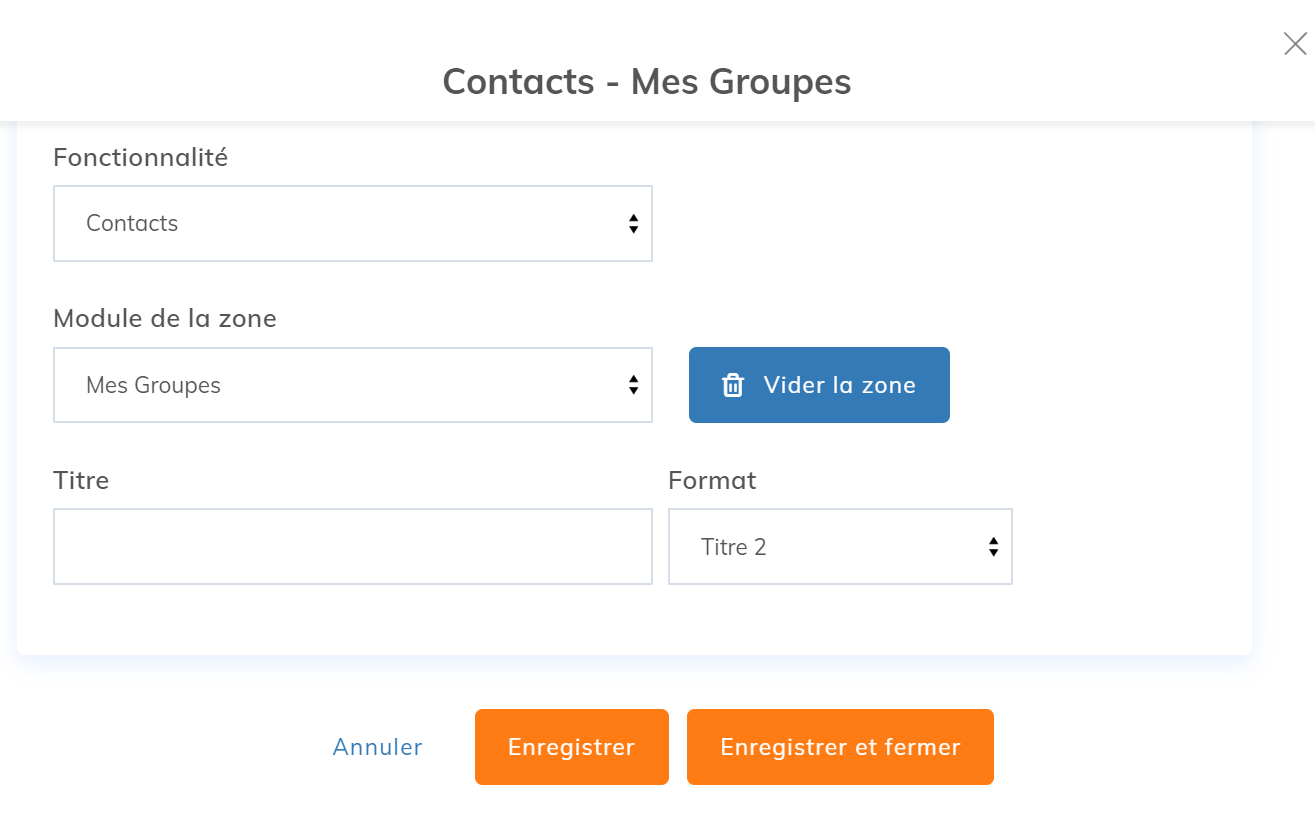
Task: Cancel using the Annuler link
Action: coord(377,747)
